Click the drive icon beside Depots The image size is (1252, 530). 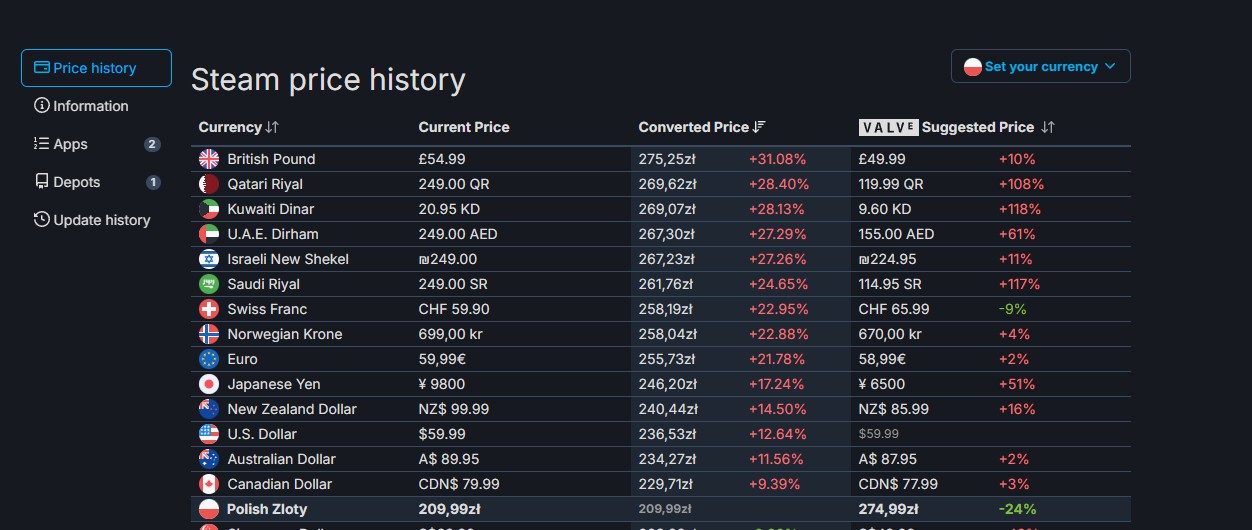(42, 182)
